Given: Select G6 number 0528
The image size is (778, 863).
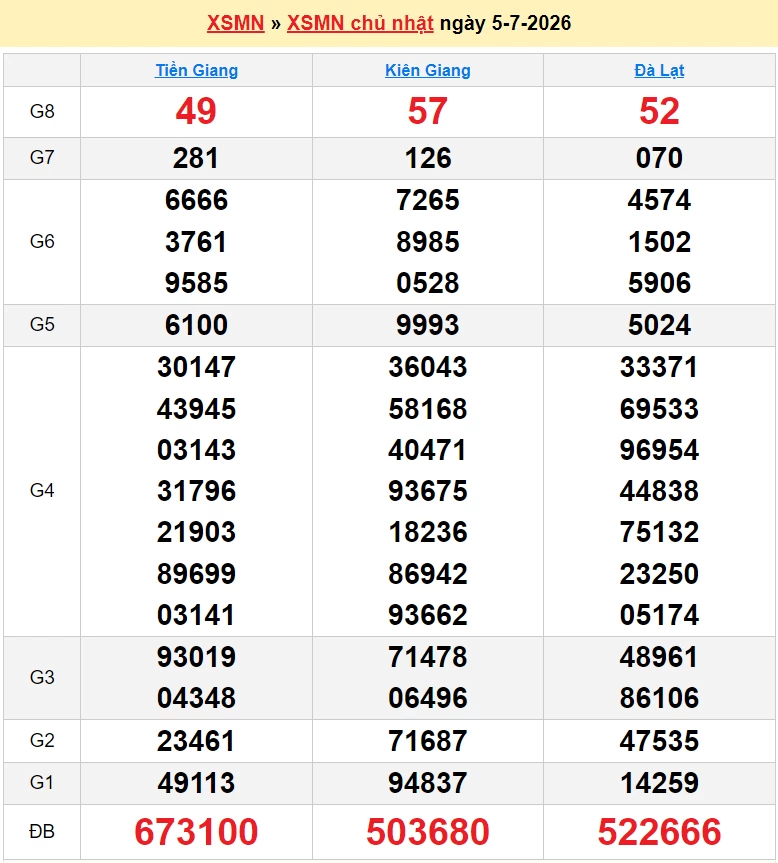Looking at the screenshot, I should pyautogui.click(x=428, y=283).
